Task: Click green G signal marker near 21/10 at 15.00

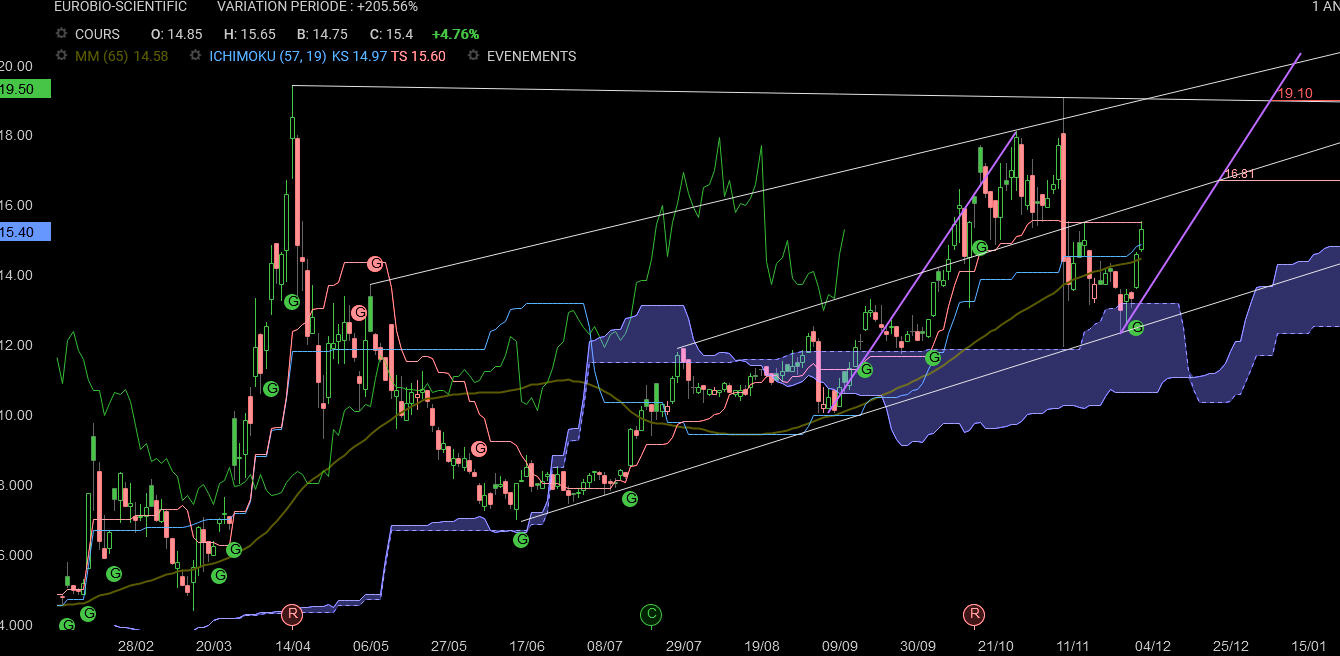Action: (x=980, y=247)
